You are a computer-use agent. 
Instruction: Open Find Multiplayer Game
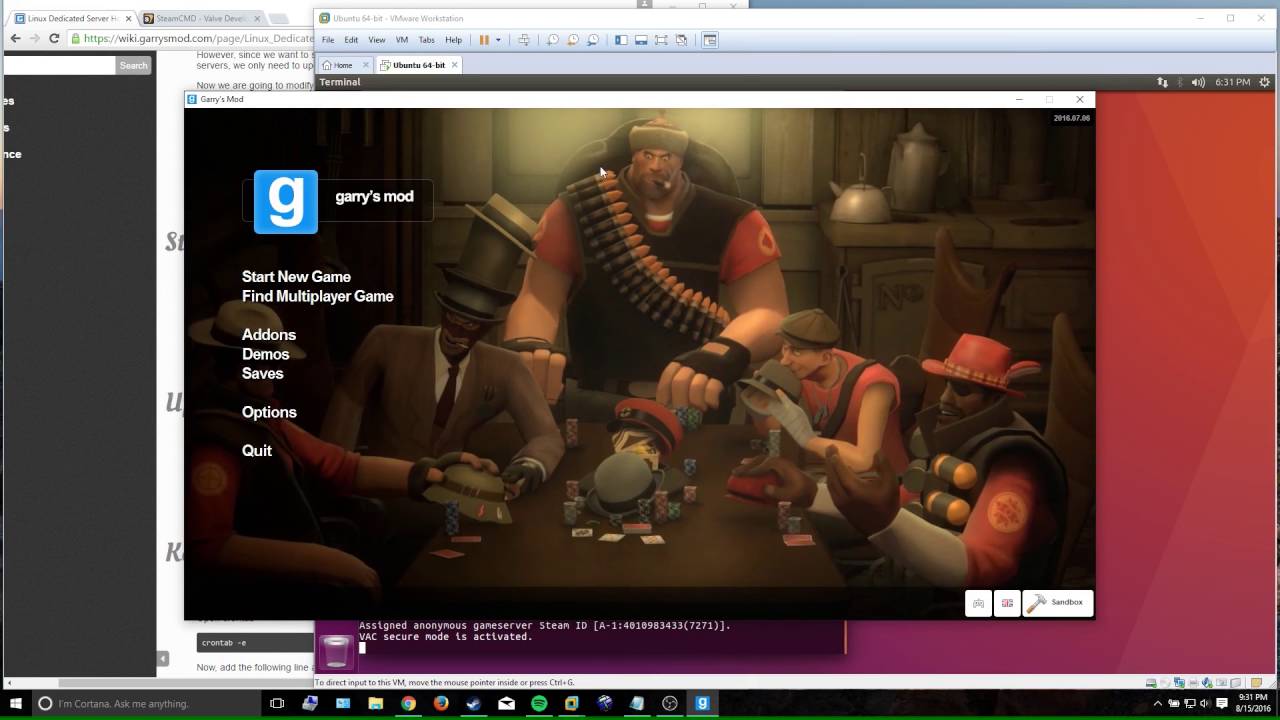(x=317, y=296)
